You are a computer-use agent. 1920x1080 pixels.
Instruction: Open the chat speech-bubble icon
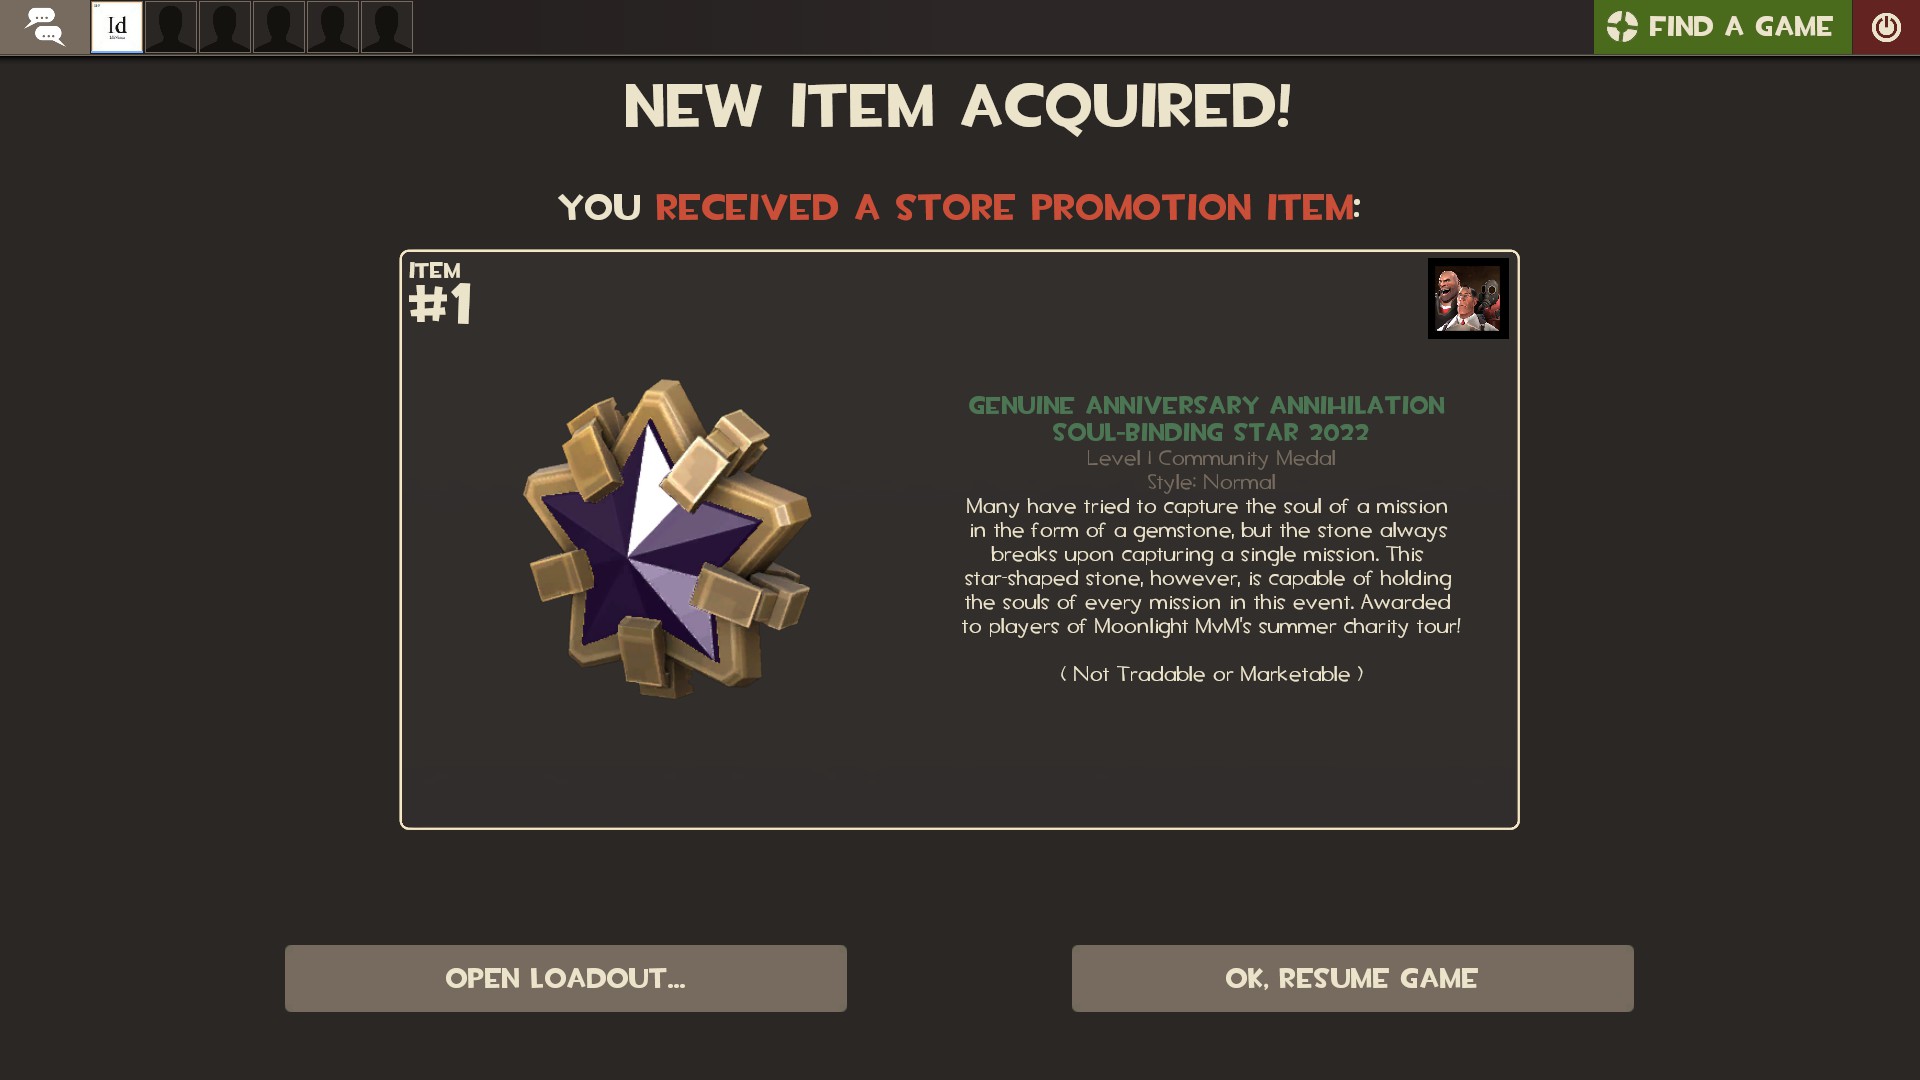coord(44,27)
